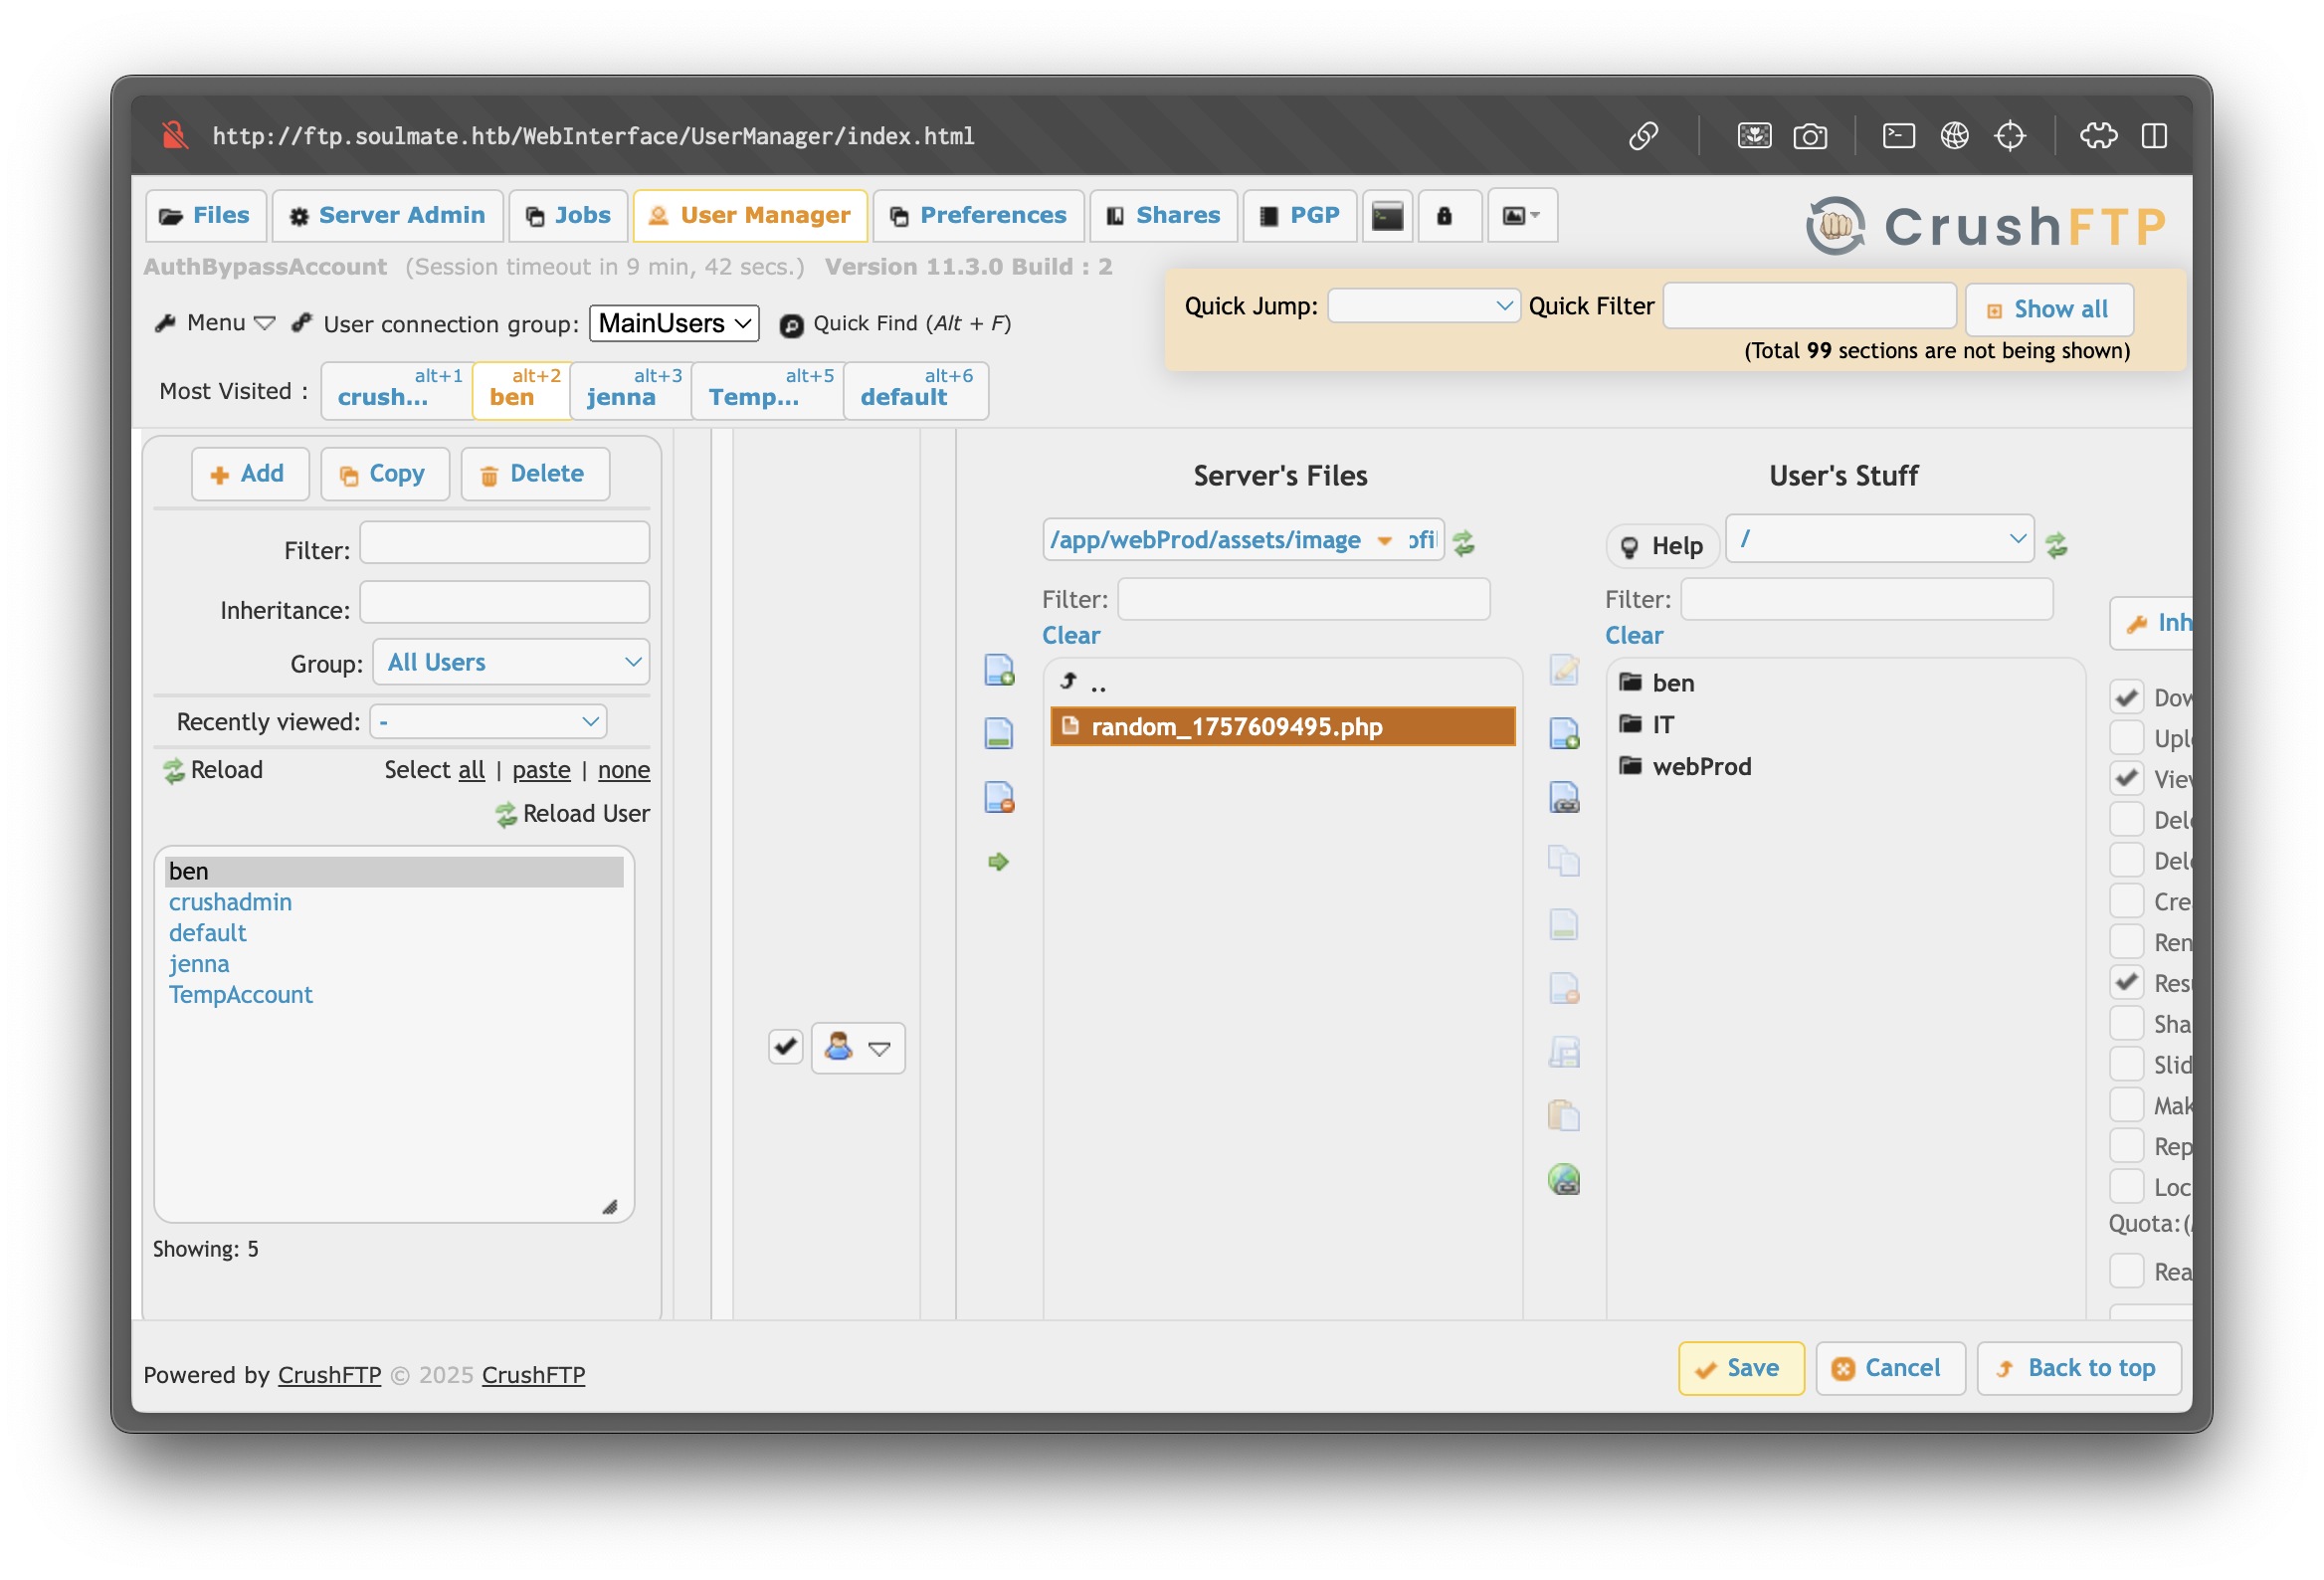Click the camera screenshot icon in browser toolbar

point(1809,136)
